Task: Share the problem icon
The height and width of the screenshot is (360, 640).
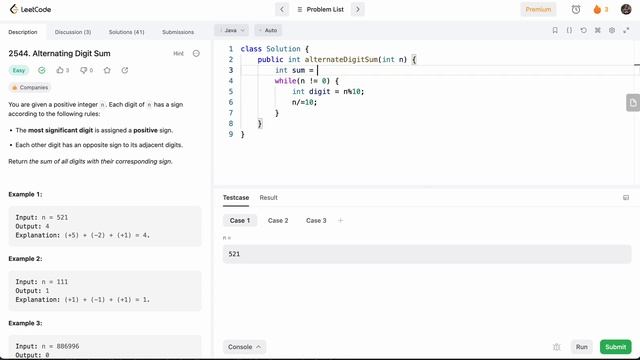Action: [125, 70]
